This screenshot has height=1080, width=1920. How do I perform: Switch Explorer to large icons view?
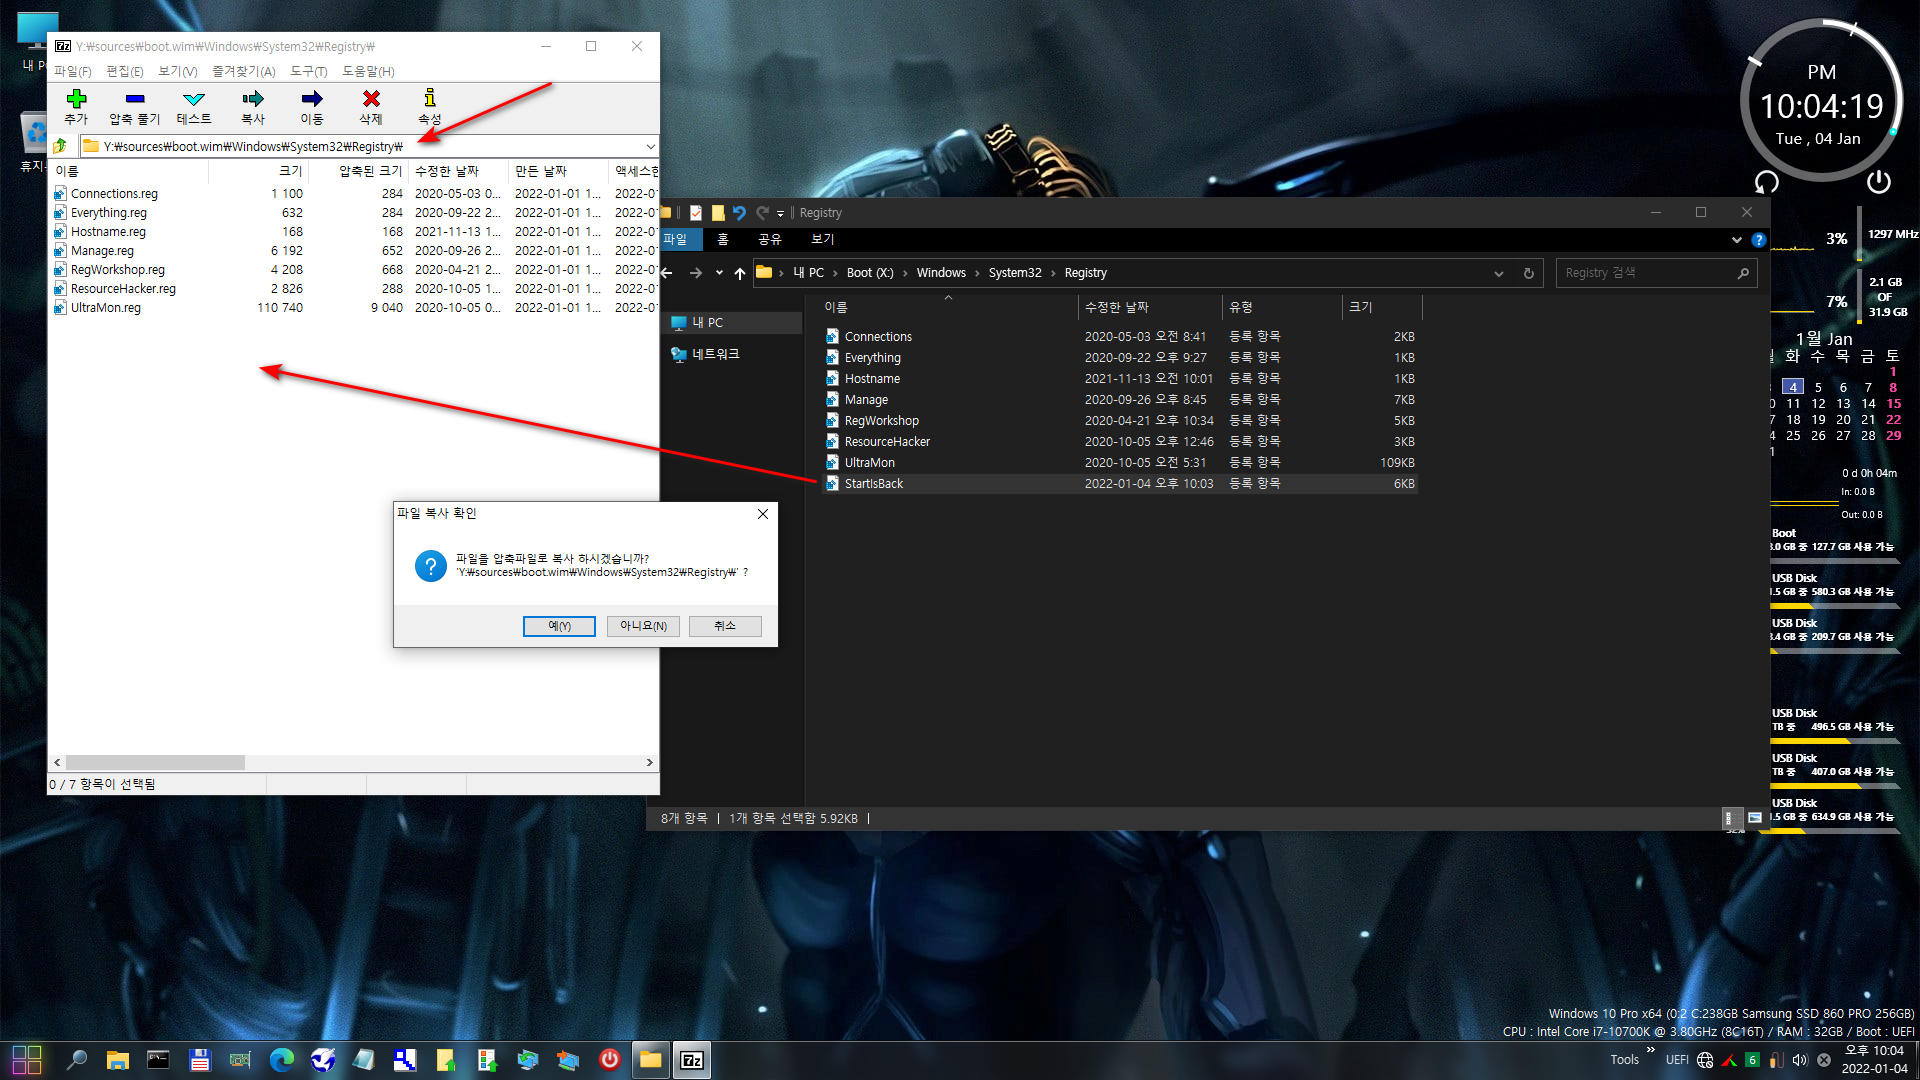point(1754,818)
